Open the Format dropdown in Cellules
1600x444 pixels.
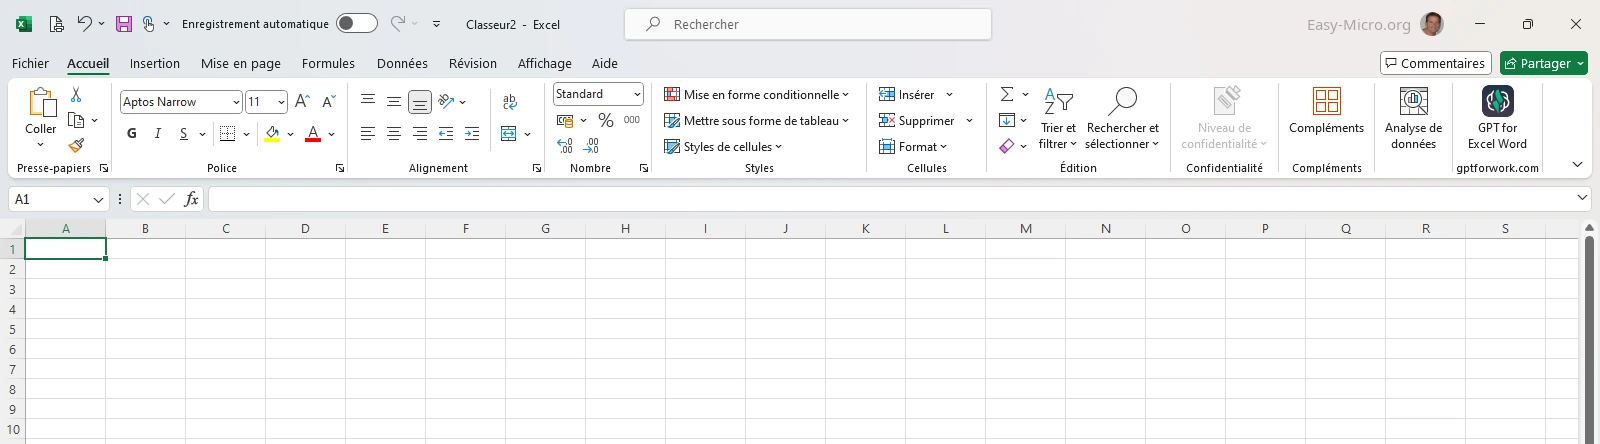tap(913, 146)
